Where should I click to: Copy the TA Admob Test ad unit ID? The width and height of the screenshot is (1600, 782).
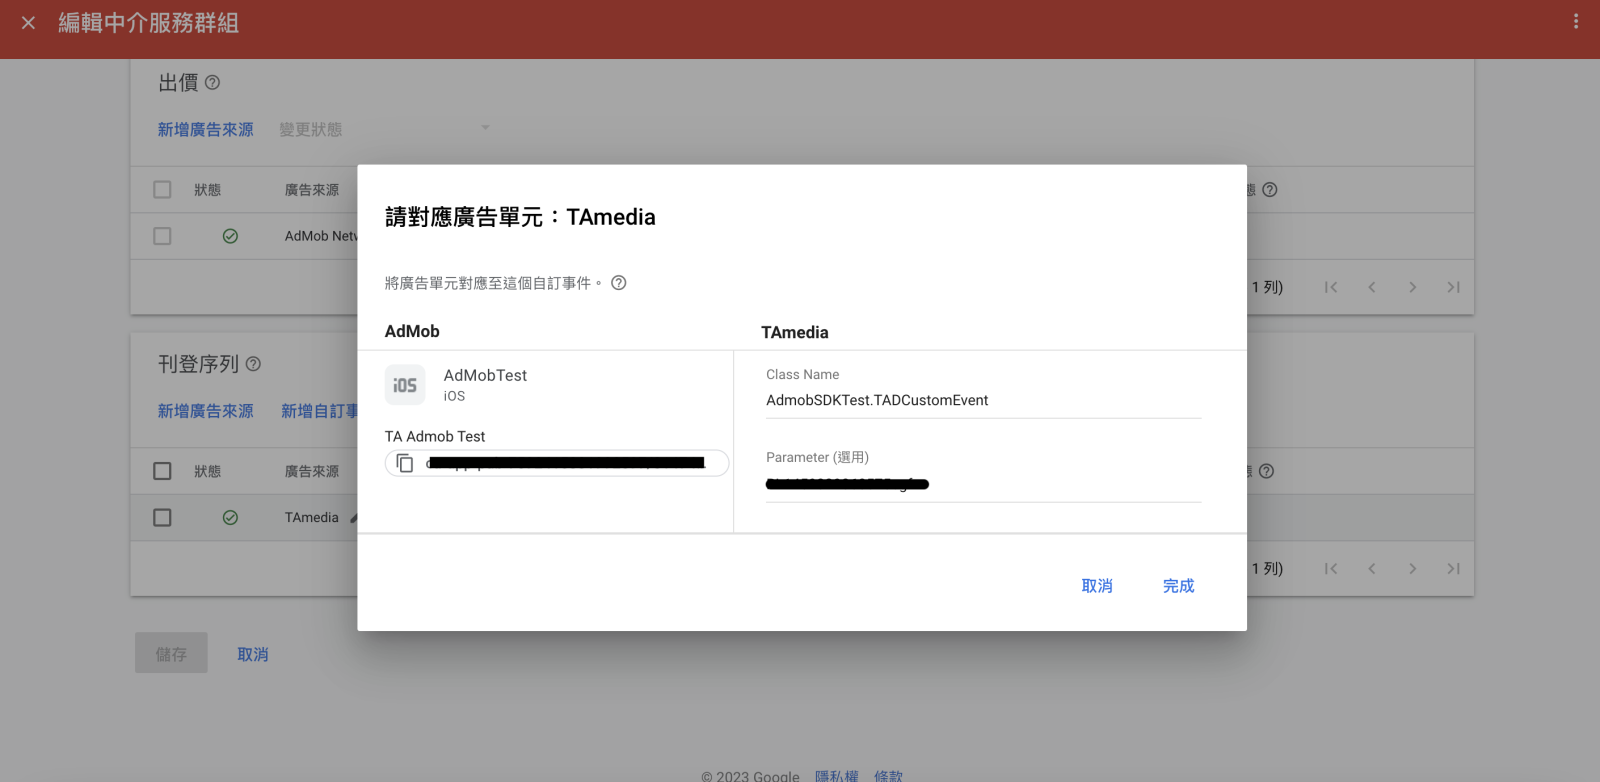tap(405, 463)
